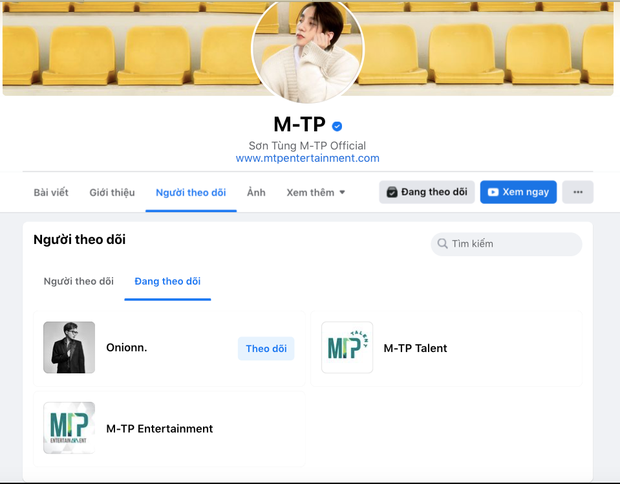Switch to the Người theo dõi sub-tab
The width and height of the screenshot is (620, 484).
click(78, 281)
